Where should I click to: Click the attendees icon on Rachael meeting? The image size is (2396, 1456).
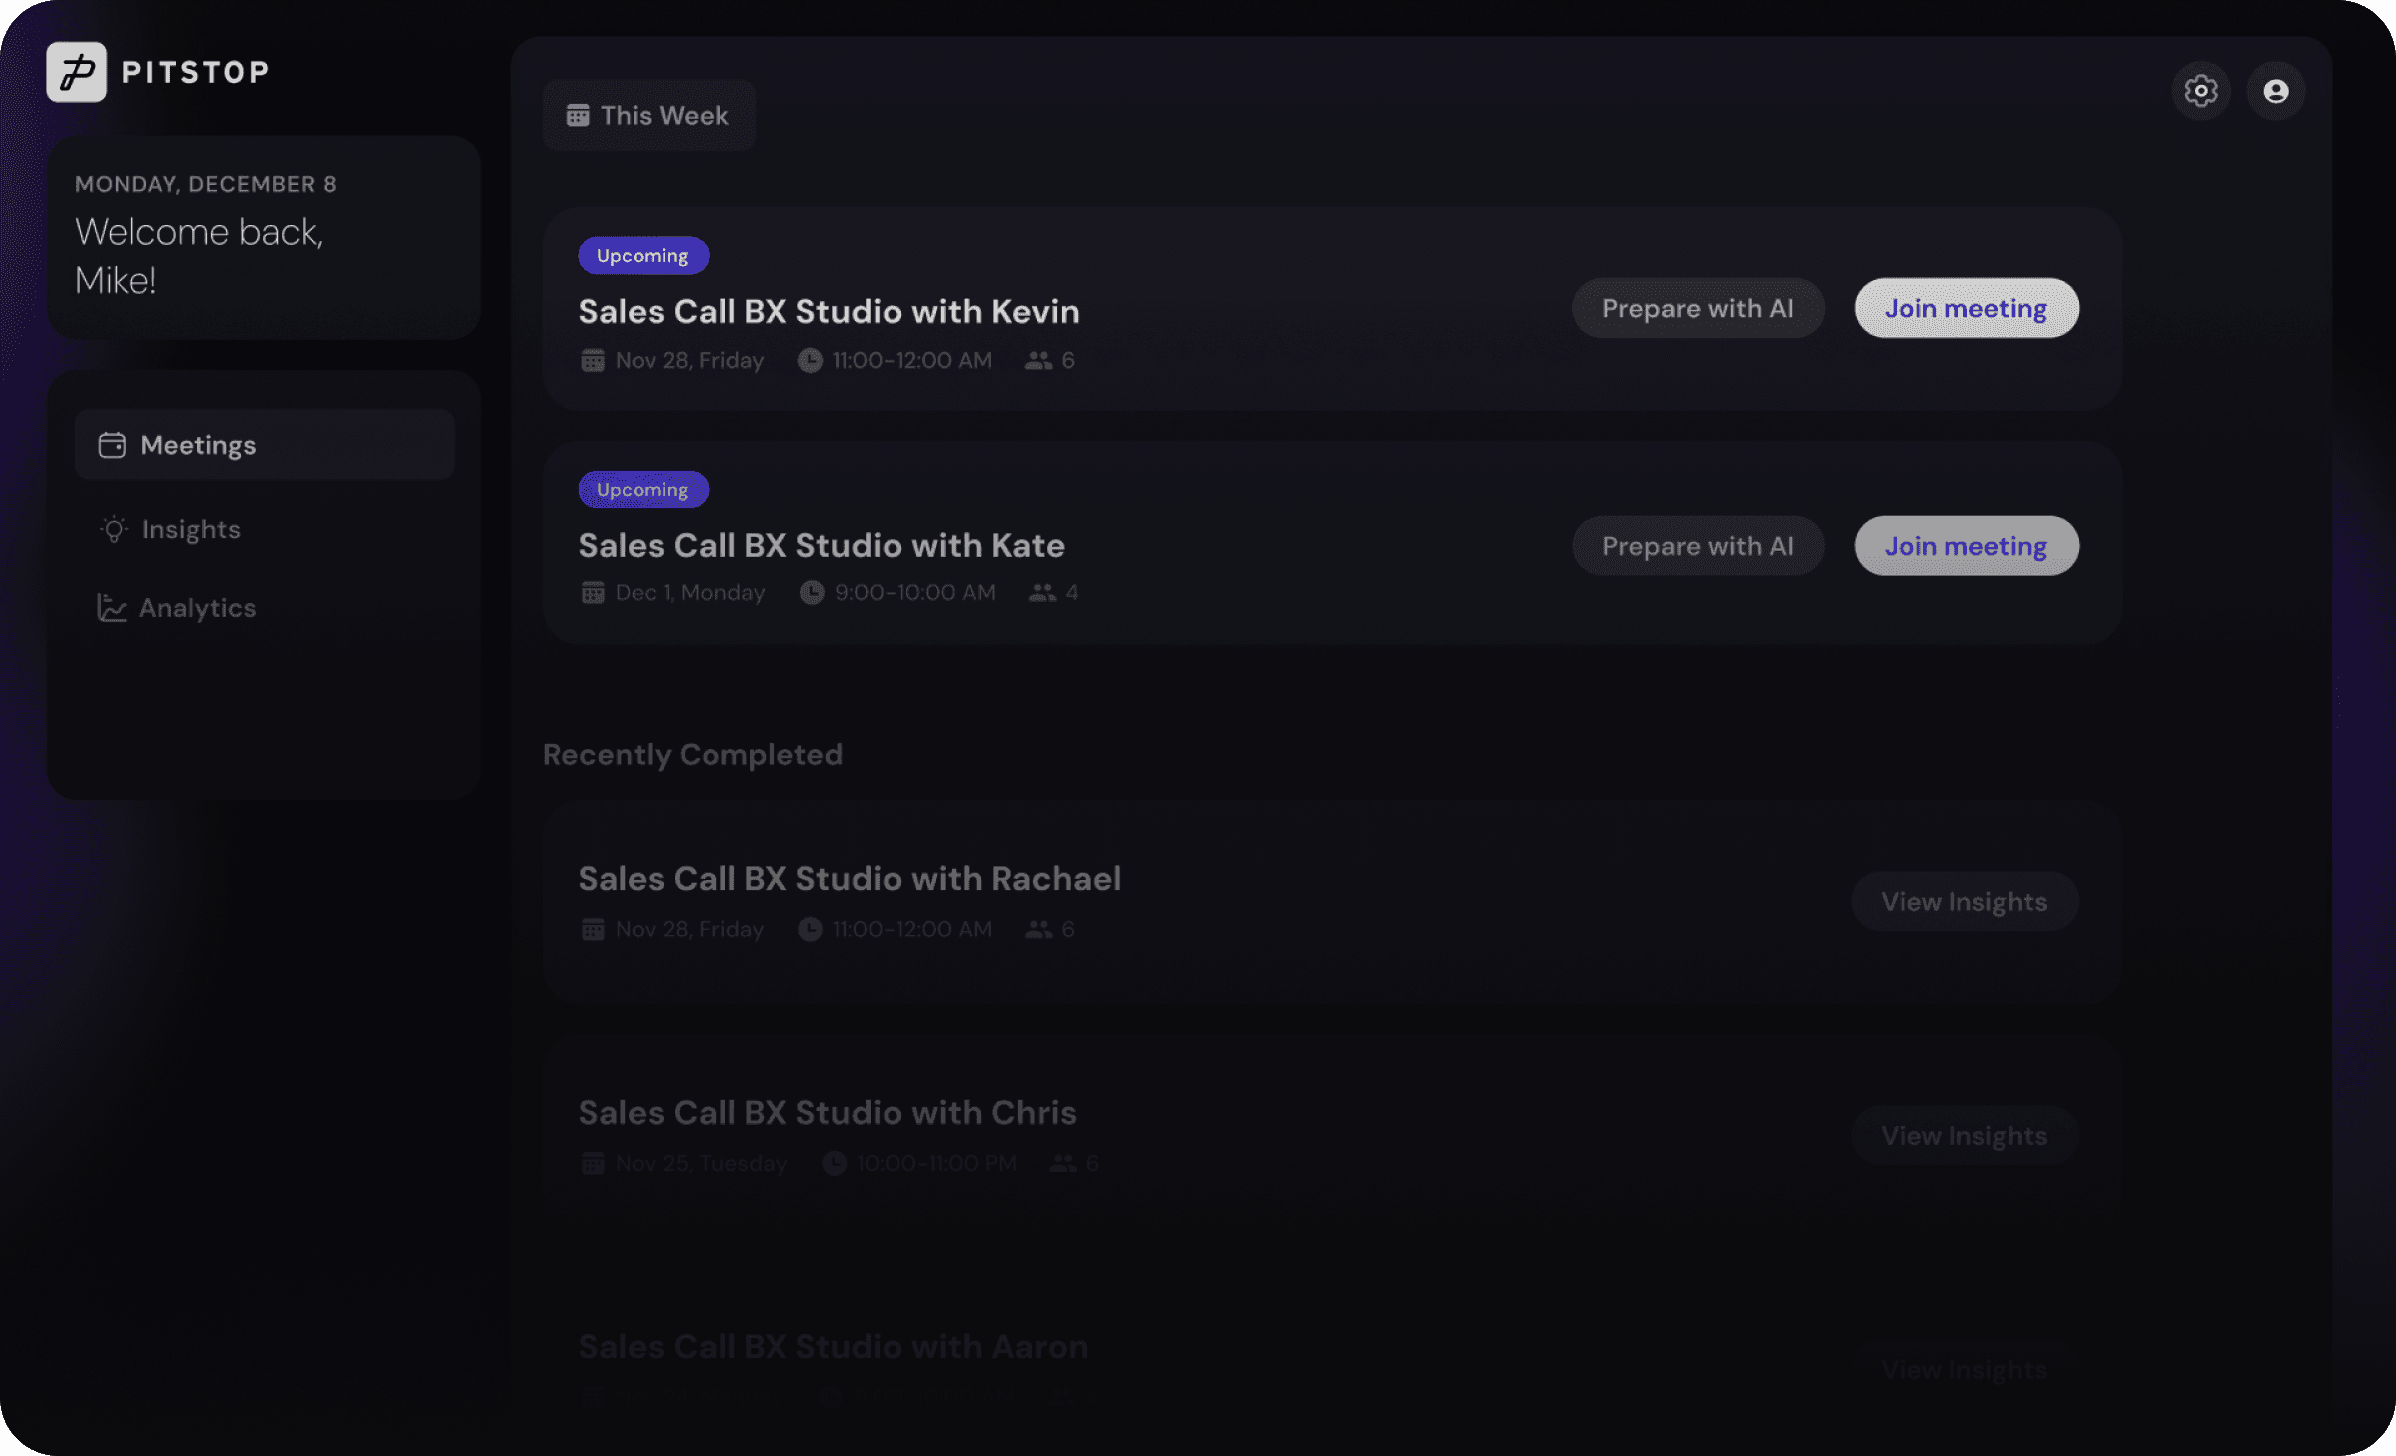click(1039, 929)
